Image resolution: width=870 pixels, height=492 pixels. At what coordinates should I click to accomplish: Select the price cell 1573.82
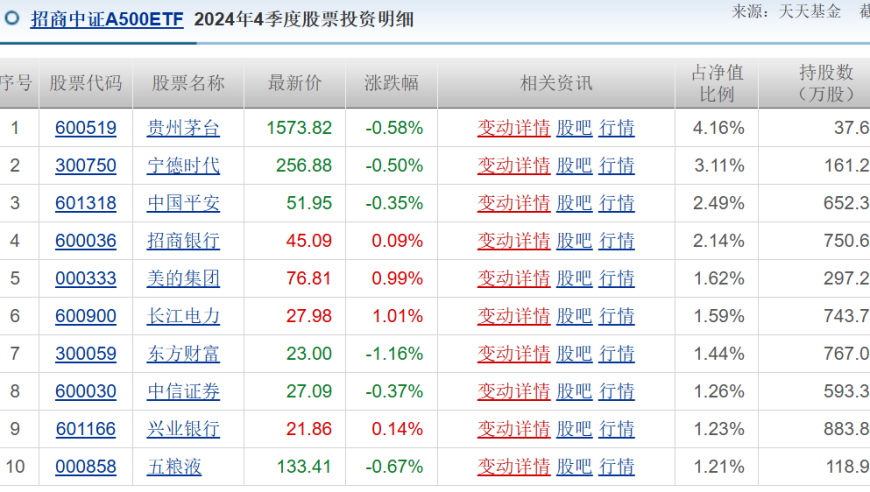(x=299, y=128)
